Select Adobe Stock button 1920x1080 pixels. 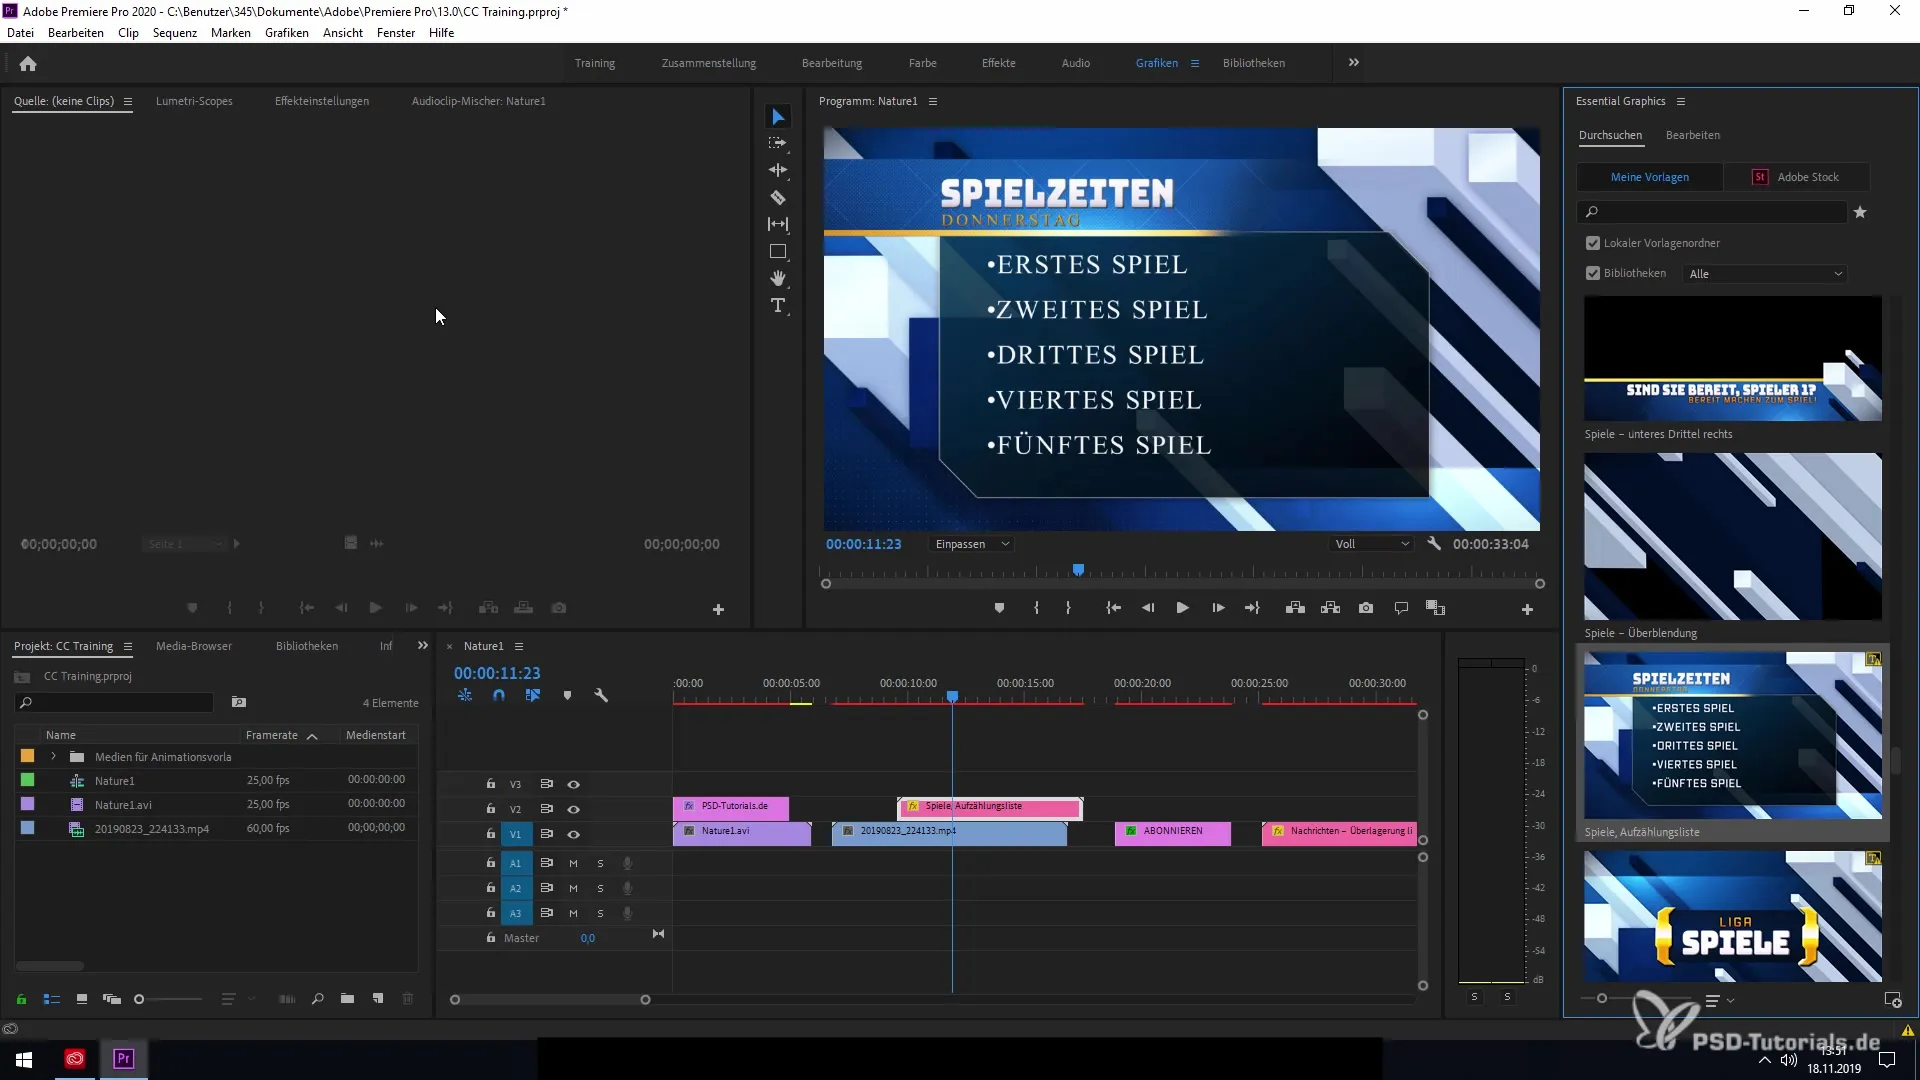1797,177
